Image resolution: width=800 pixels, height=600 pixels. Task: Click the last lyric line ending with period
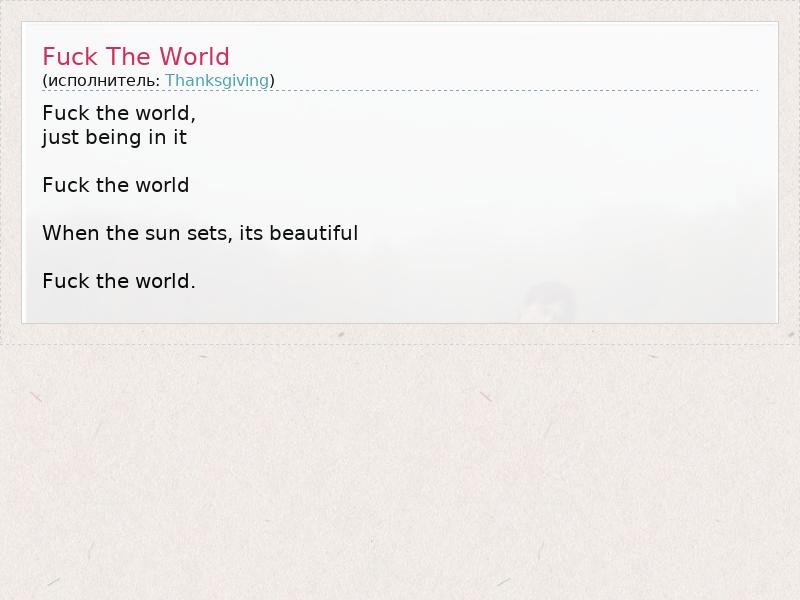click(119, 281)
